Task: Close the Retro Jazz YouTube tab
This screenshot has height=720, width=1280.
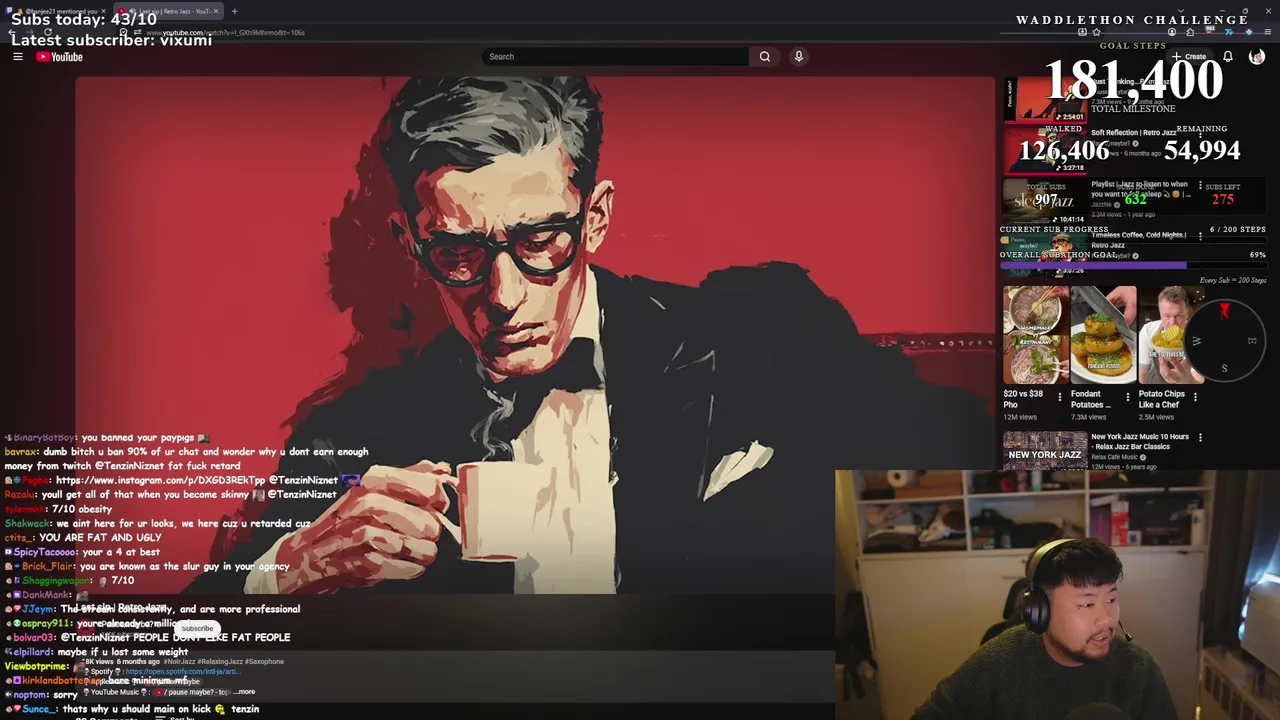Action: point(215,11)
